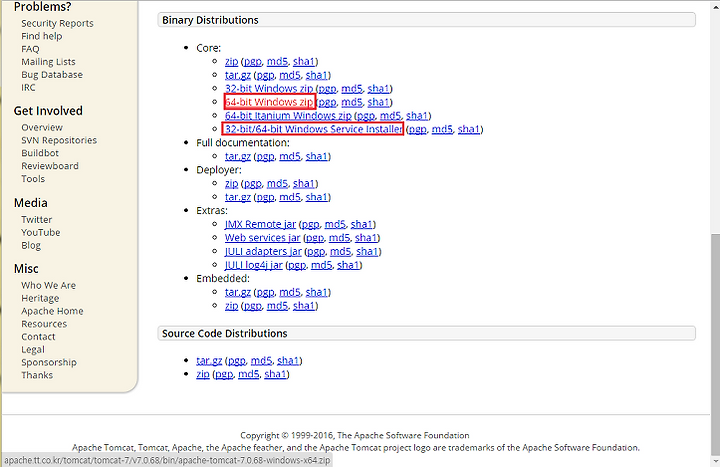
Task: Open the Twitter media link
Action: 36,219
